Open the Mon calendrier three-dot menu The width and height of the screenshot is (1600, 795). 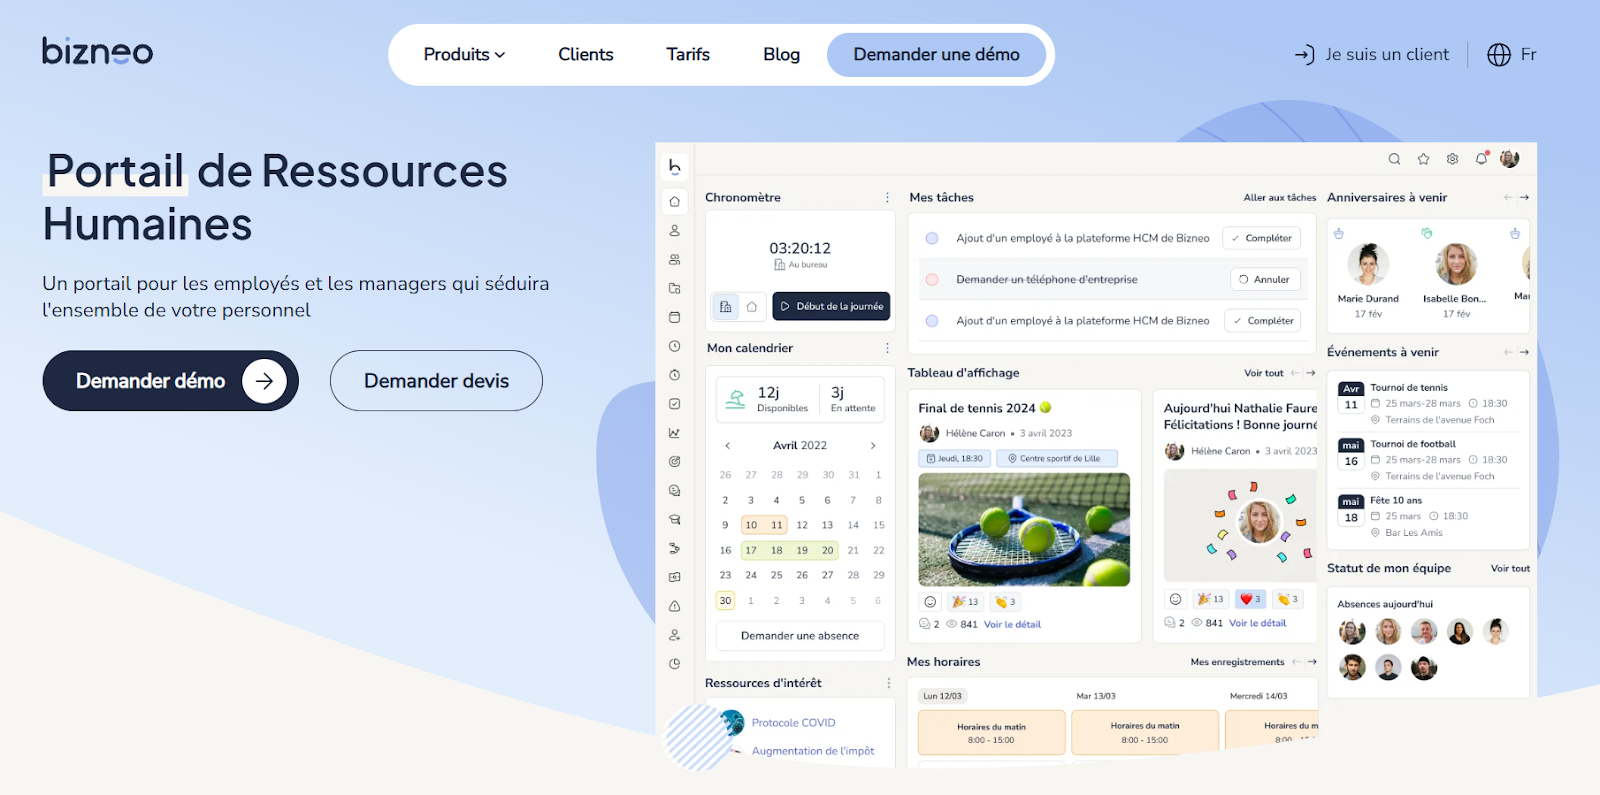tap(887, 348)
